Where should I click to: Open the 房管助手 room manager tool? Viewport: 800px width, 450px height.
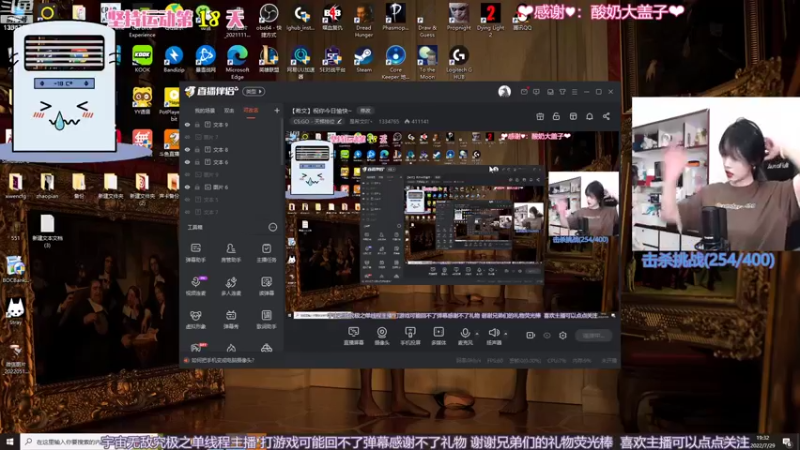tap(231, 253)
